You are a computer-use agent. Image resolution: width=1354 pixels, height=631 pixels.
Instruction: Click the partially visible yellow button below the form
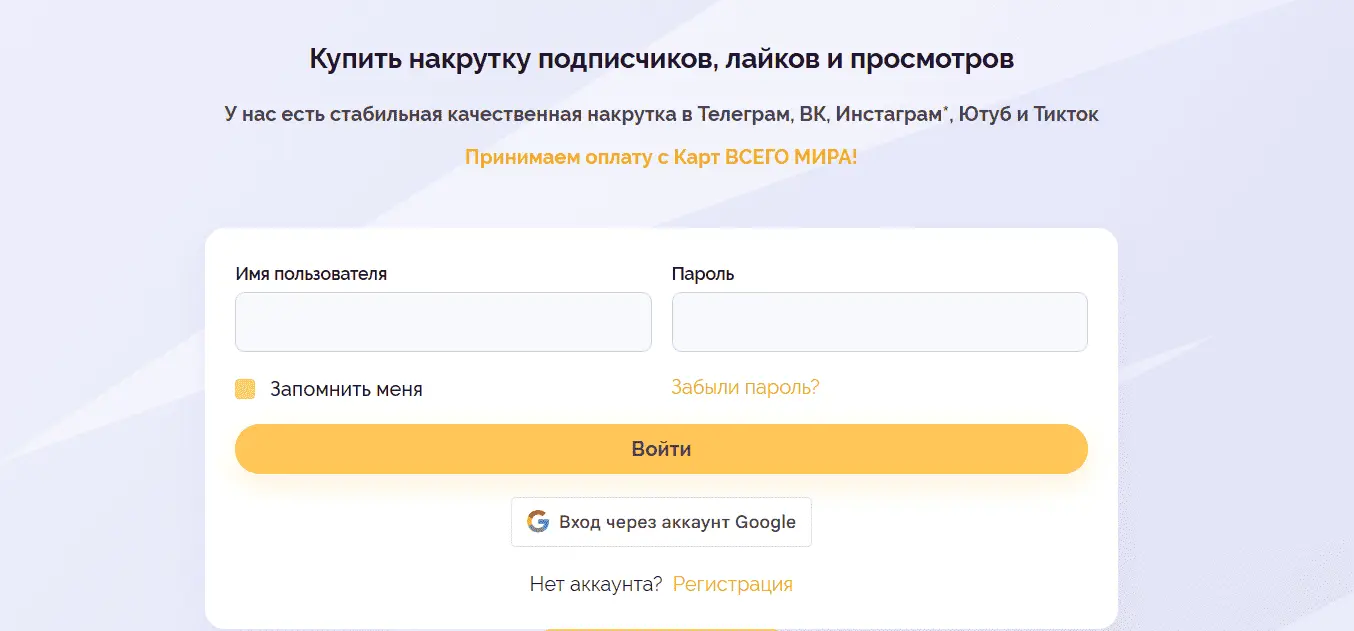click(661, 629)
